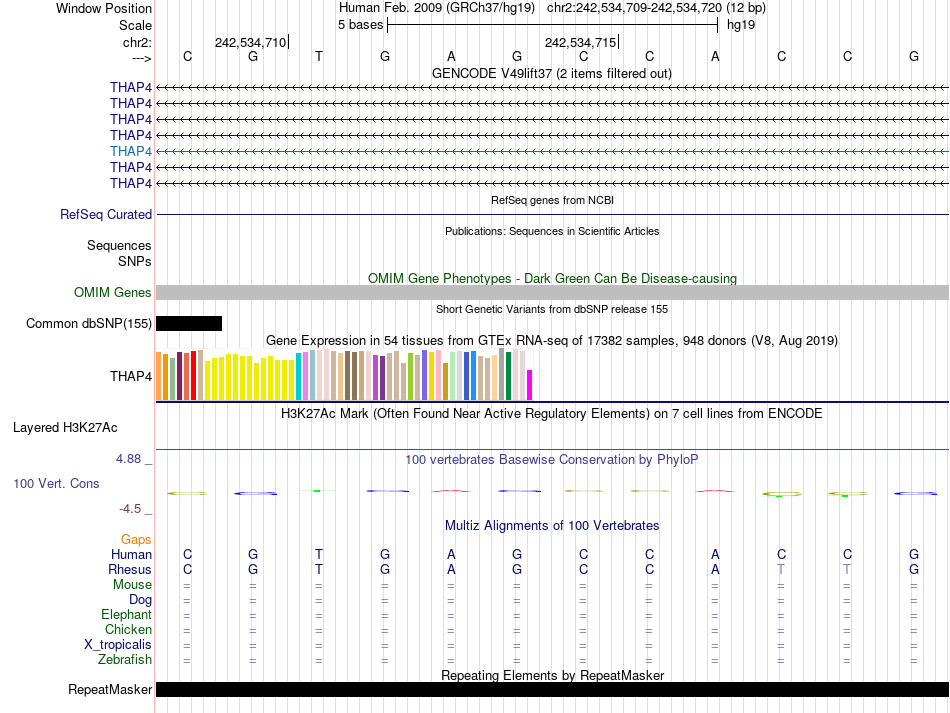Click the Common dbSNP(155) track label
The width and height of the screenshot is (950, 713).
click(x=89, y=323)
